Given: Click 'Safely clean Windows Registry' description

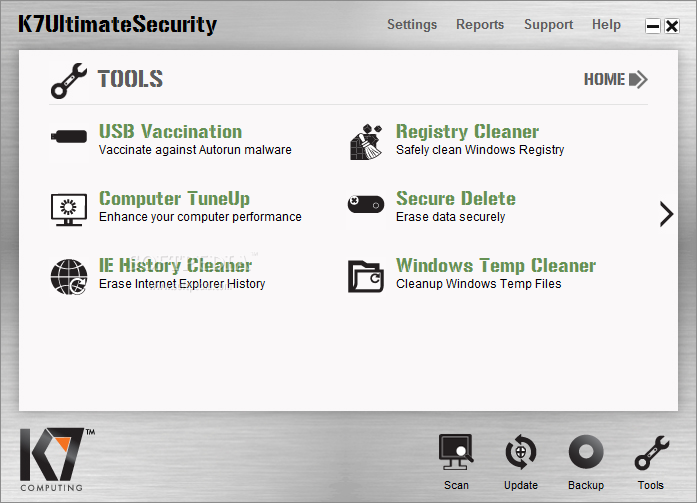Looking at the screenshot, I should [x=480, y=150].
